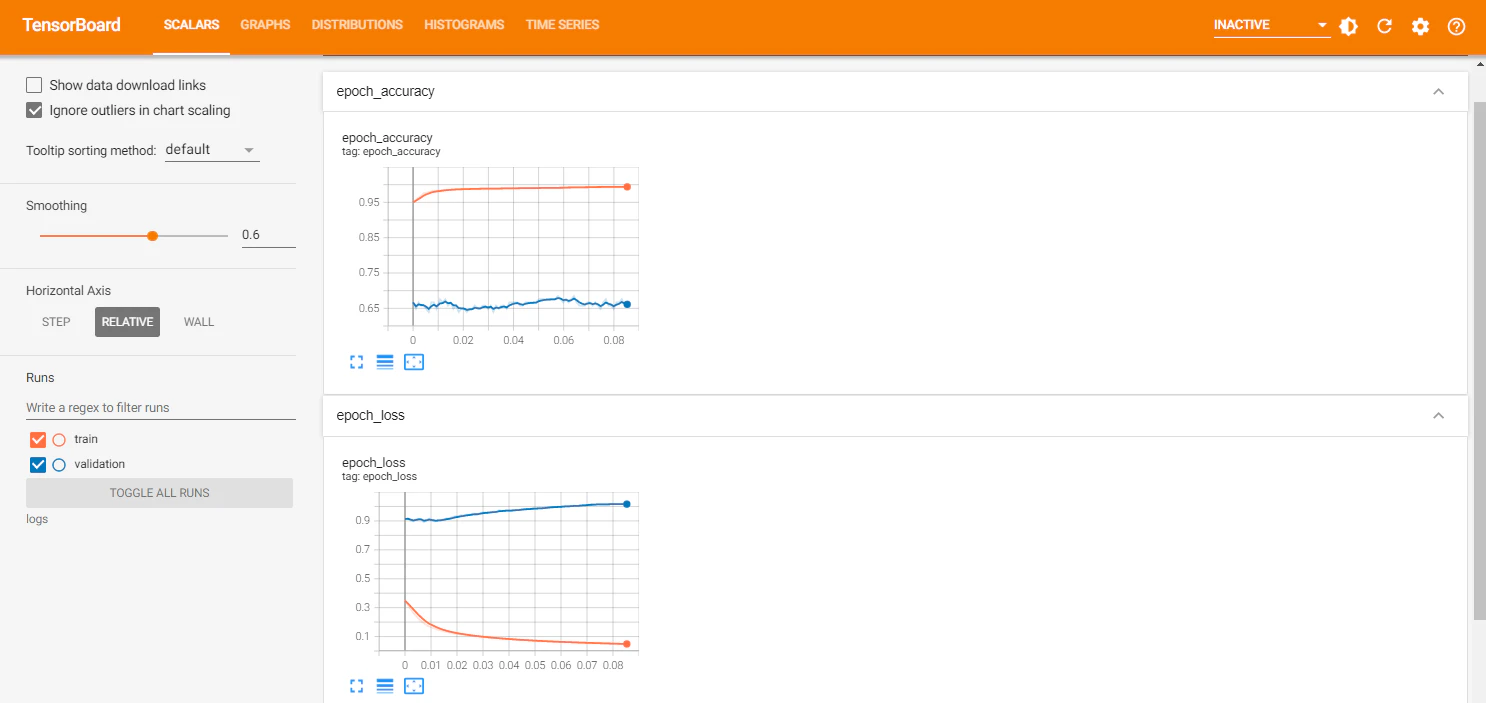Image resolution: width=1486 pixels, height=703 pixels.
Task: Open the Tooltip sorting method dropdown
Action: tap(212, 150)
